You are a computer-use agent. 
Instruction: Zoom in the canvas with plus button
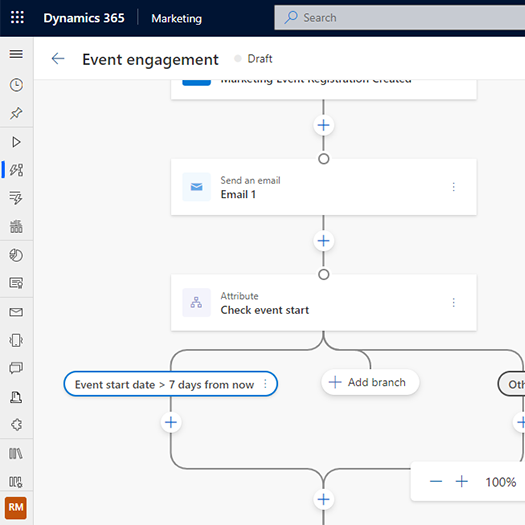point(462,481)
